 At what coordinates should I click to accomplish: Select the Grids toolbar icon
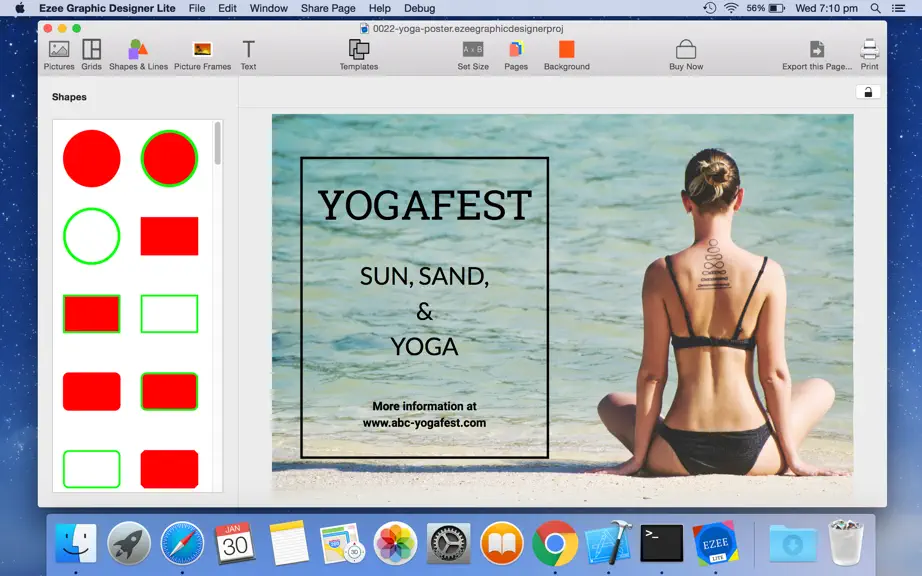click(91, 55)
